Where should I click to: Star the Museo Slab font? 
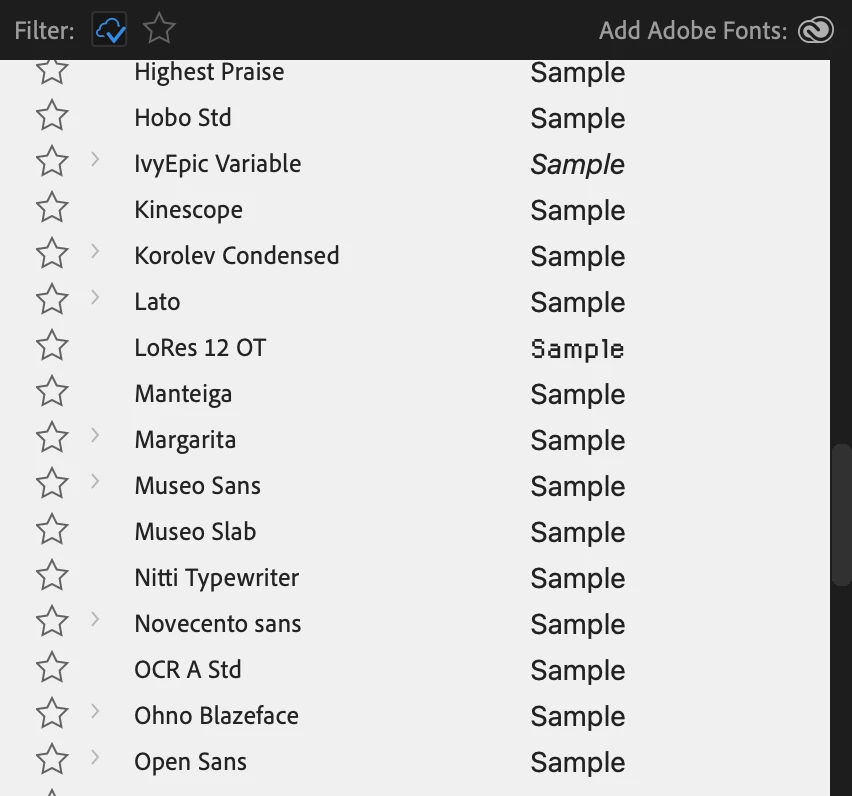pyautogui.click(x=52, y=531)
